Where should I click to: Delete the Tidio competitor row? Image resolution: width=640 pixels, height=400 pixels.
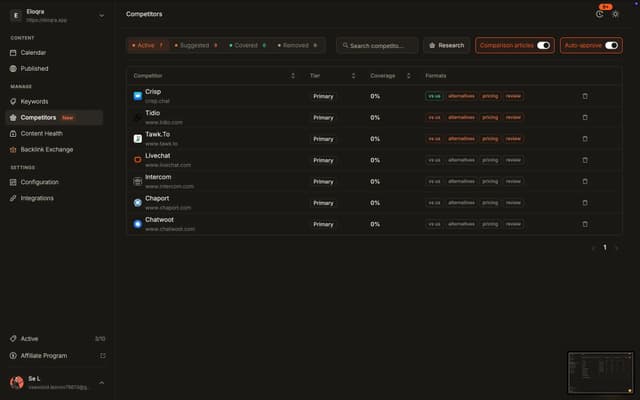[x=585, y=118]
